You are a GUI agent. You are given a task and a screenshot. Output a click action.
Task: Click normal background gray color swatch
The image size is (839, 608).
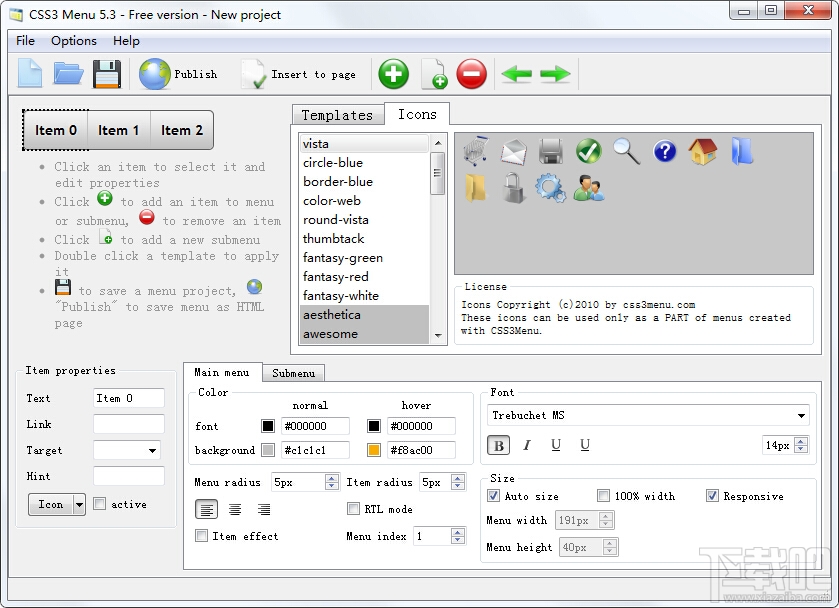pyautogui.click(x=268, y=450)
